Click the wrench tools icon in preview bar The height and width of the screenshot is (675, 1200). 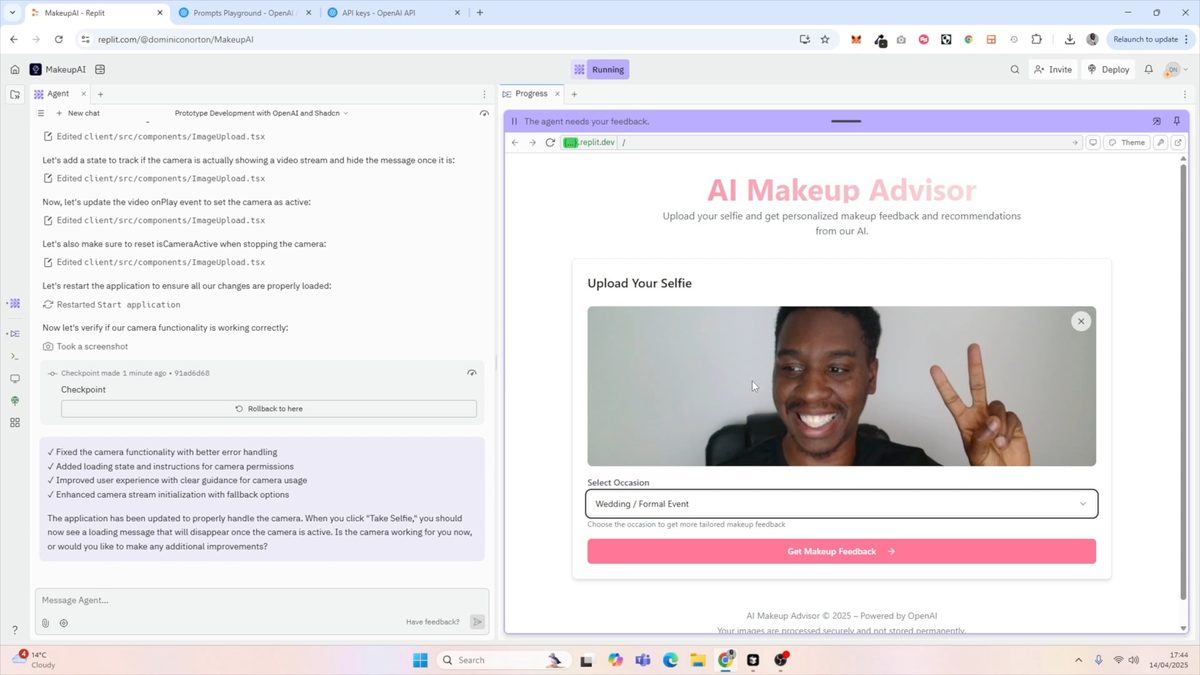[x=1161, y=142]
